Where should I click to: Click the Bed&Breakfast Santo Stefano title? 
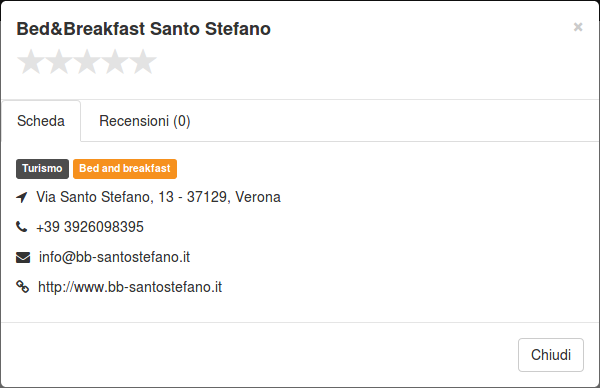tap(143, 29)
